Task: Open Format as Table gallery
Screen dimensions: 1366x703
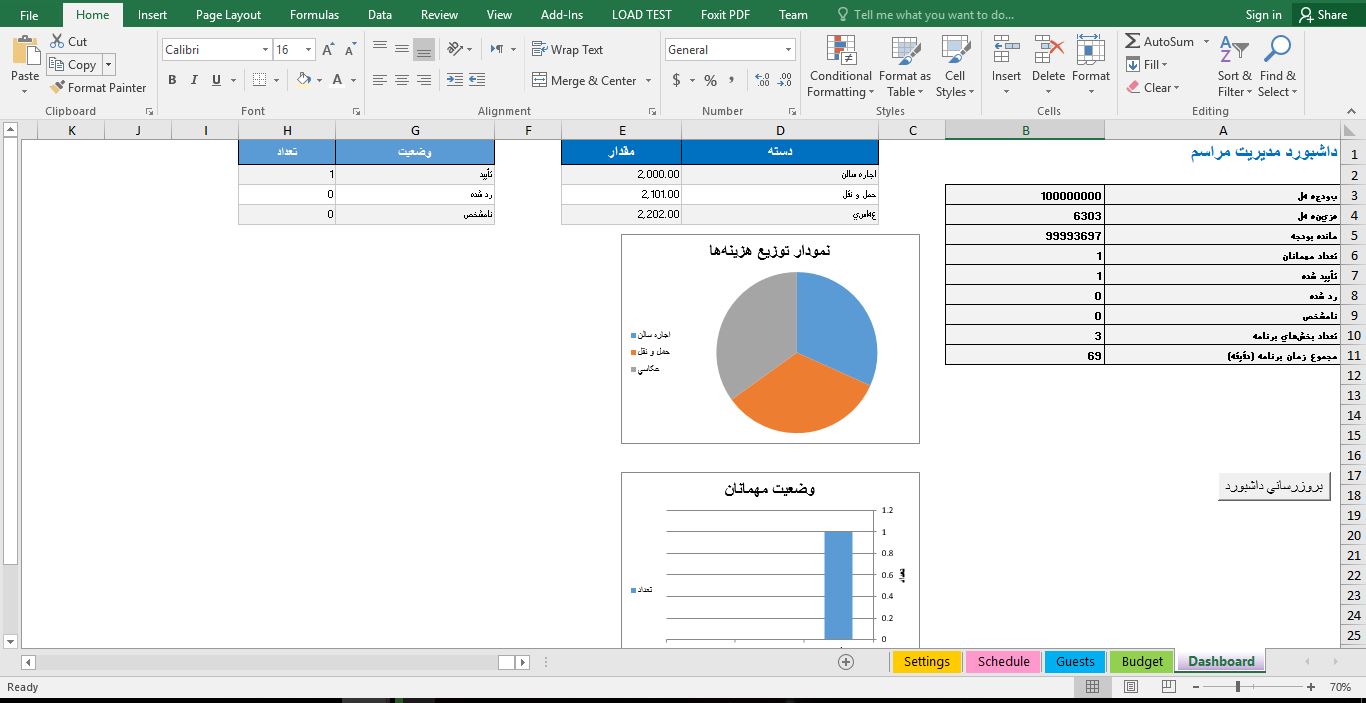Action: (x=904, y=67)
